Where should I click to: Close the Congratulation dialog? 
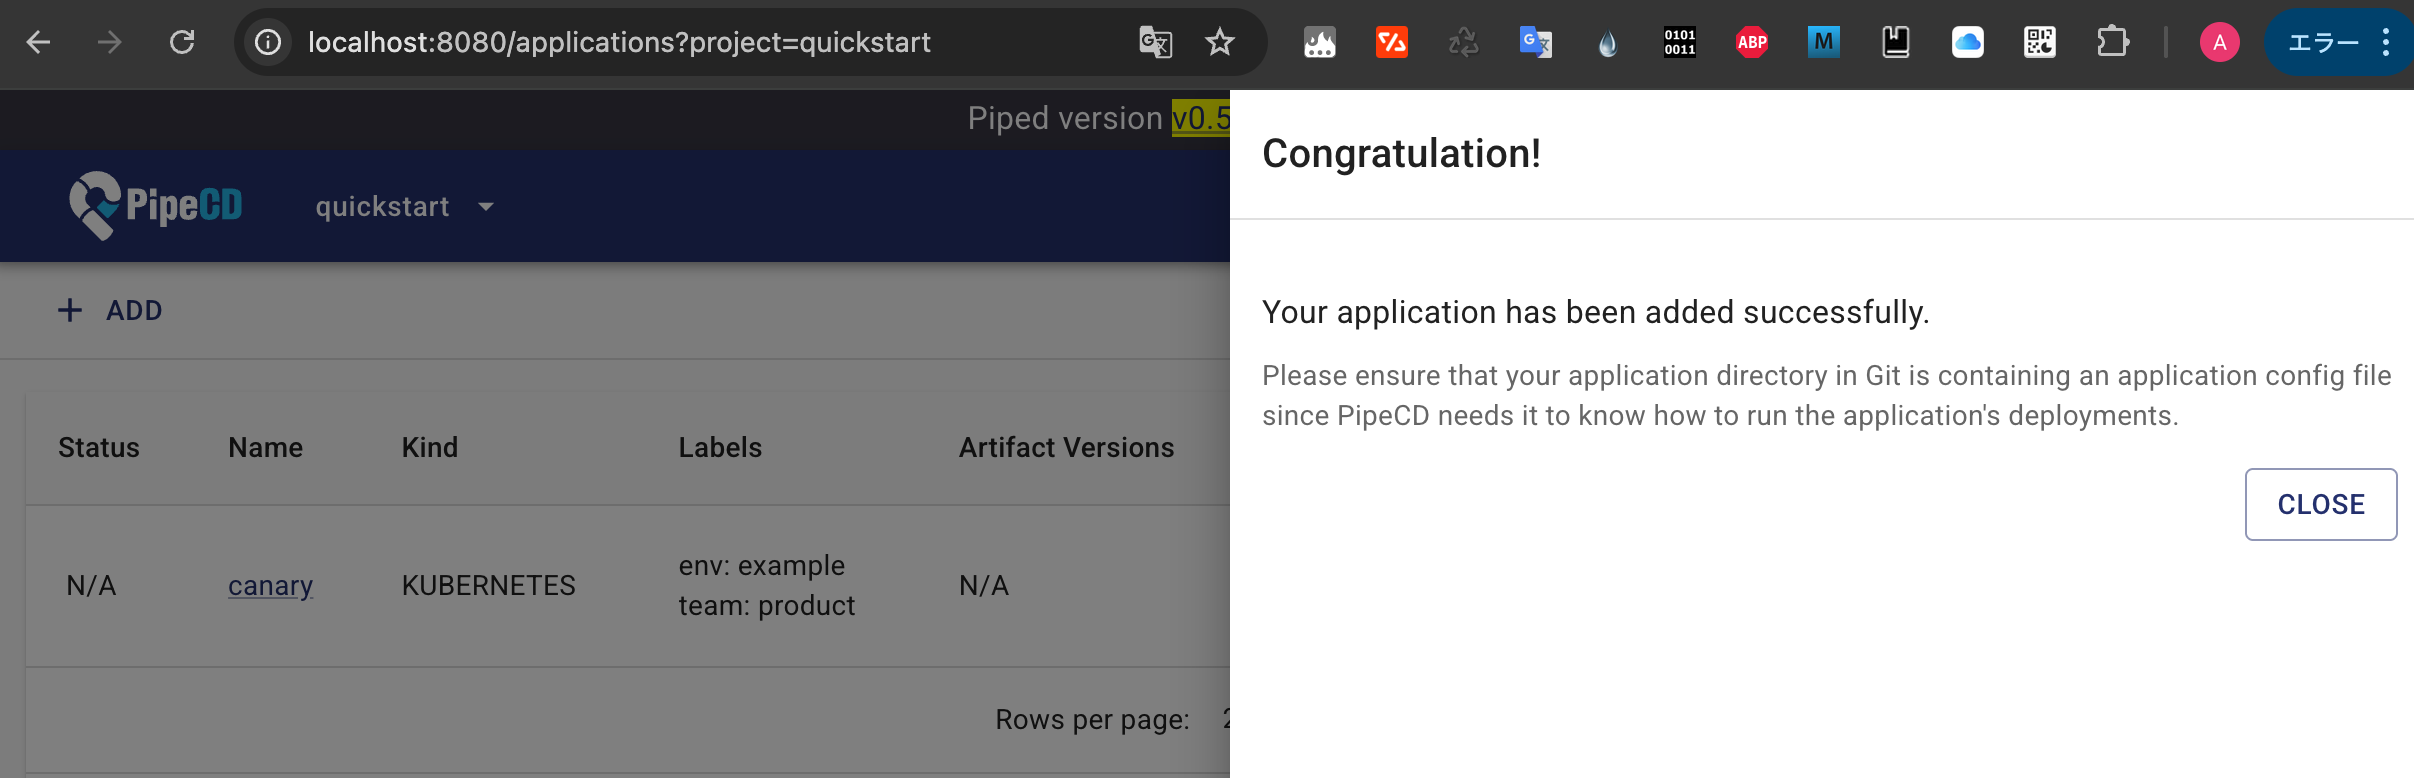2320,504
